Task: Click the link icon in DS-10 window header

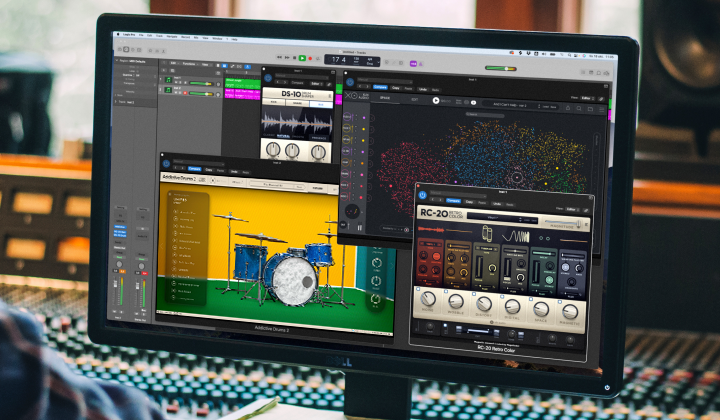Action: (329, 84)
